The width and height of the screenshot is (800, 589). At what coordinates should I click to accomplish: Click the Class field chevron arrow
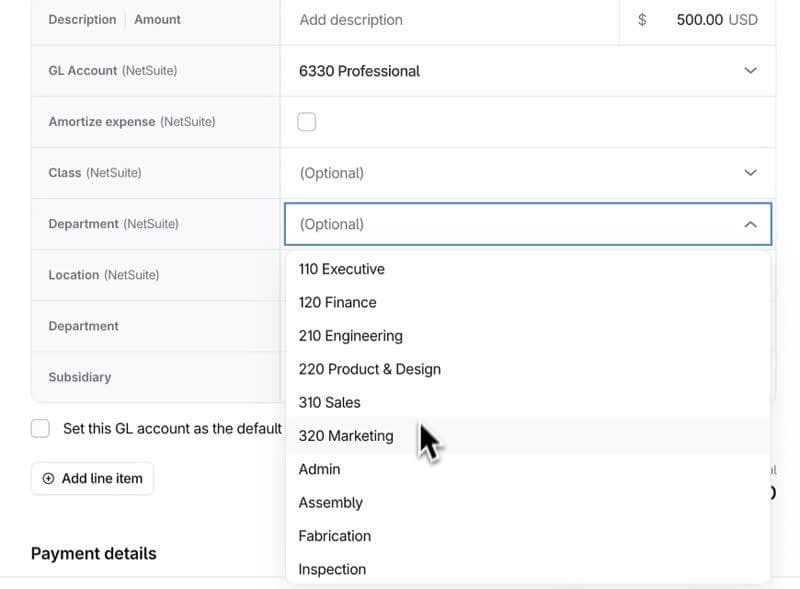point(750,173)
